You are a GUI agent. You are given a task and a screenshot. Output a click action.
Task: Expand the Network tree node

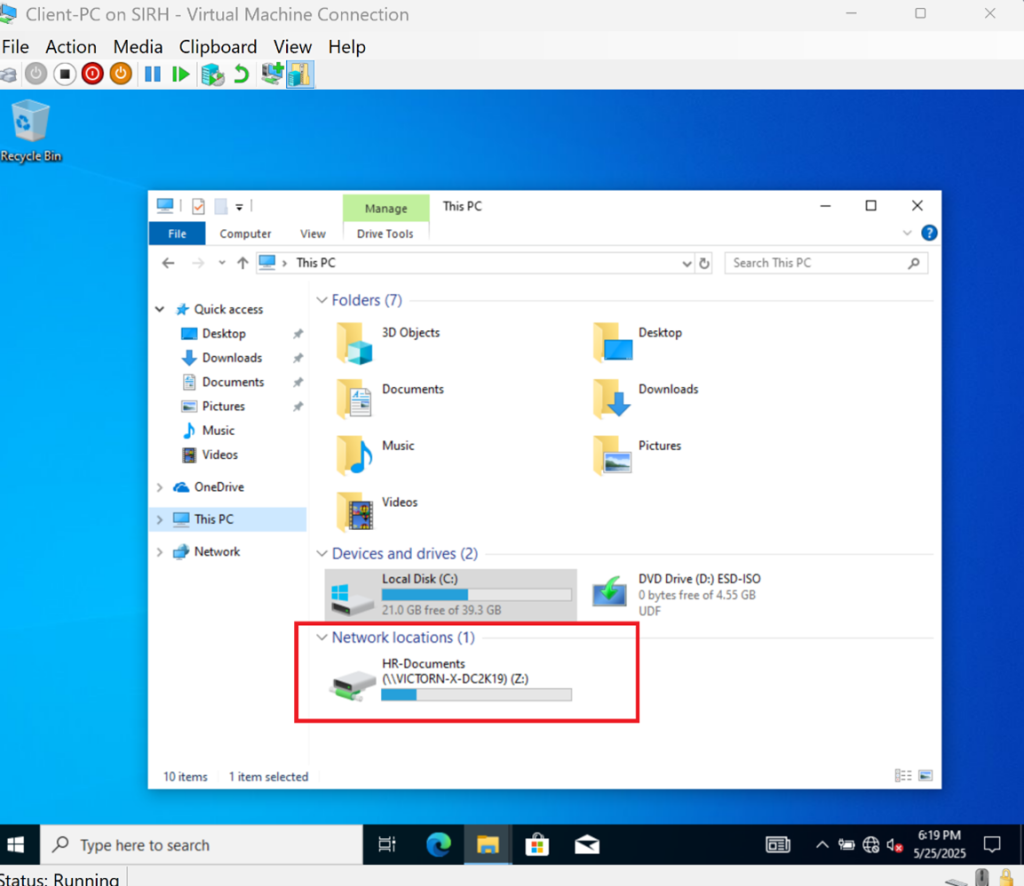[160, 552]
